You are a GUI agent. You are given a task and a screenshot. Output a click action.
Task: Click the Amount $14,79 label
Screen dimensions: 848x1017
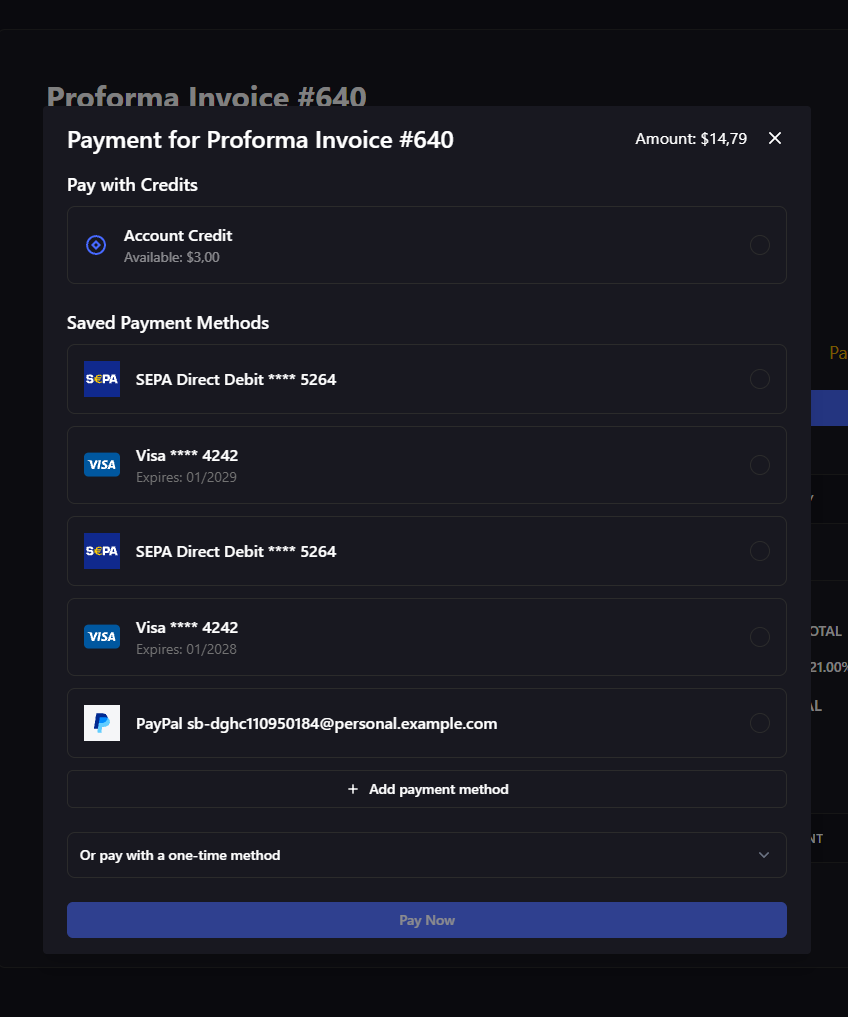coord(691,139)
